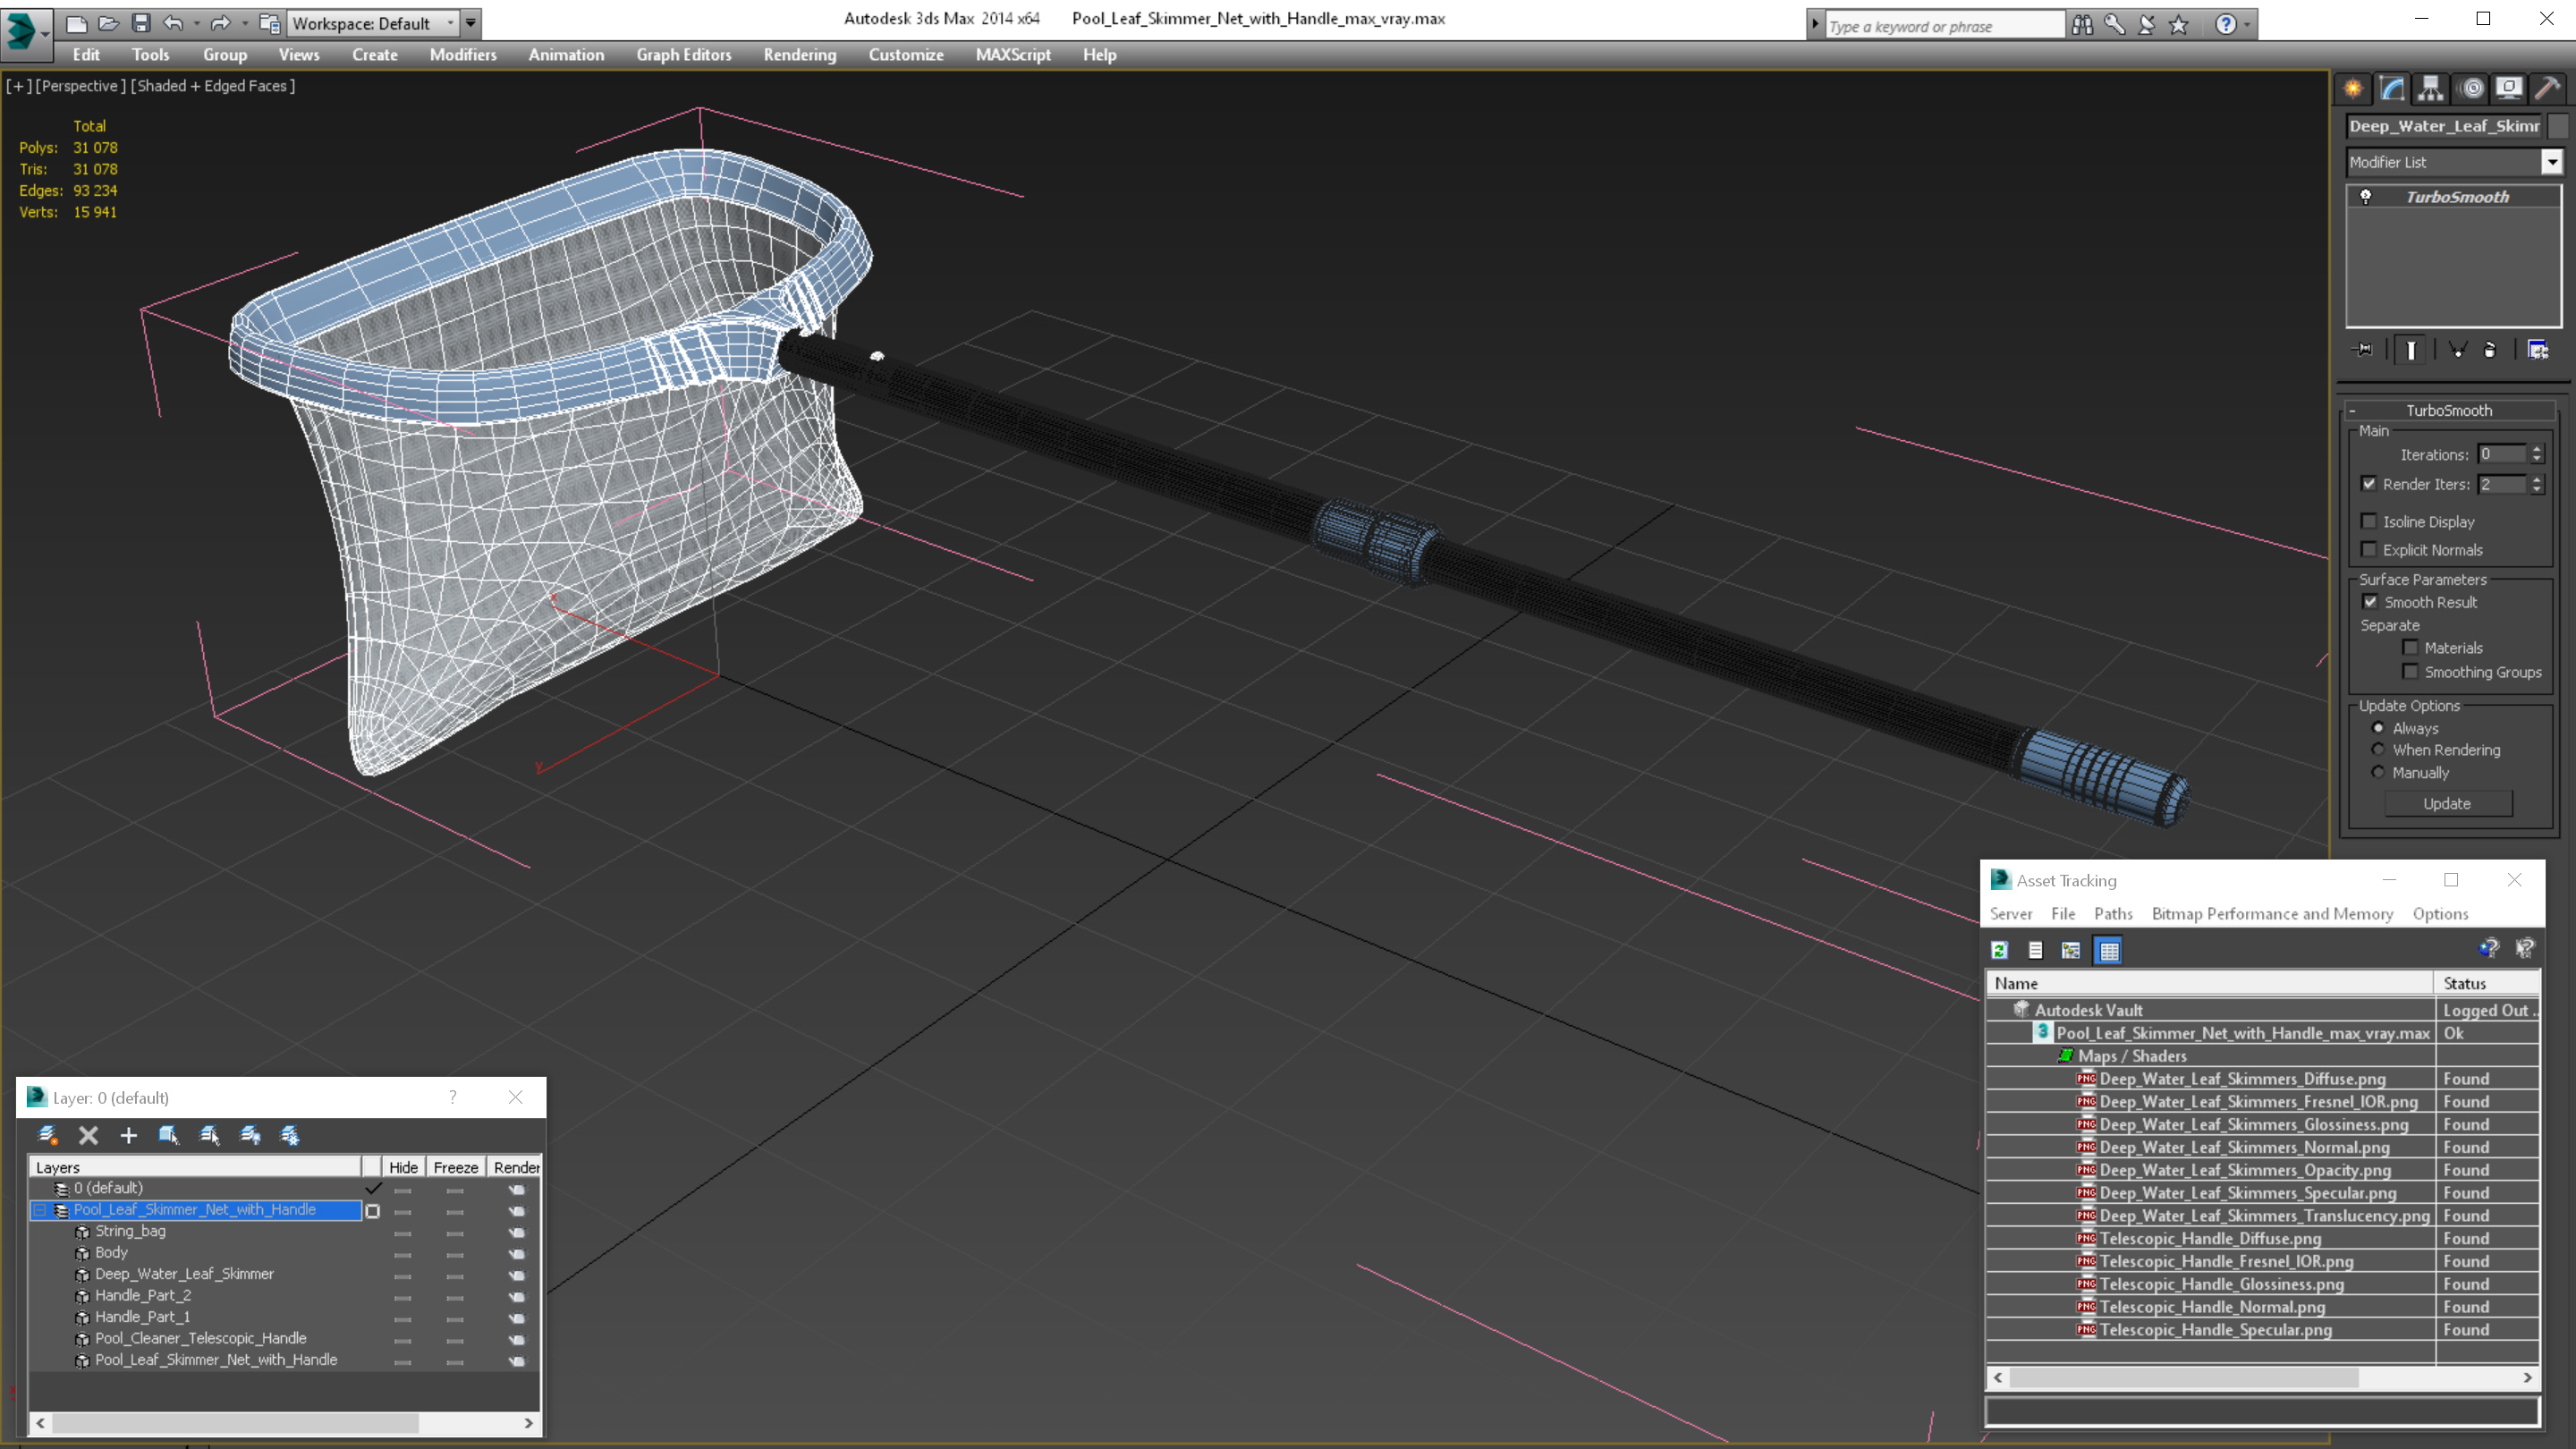Select Always update option radio button
The height and width of the screenshot is (1449, 2576).
coord(2377,727)
